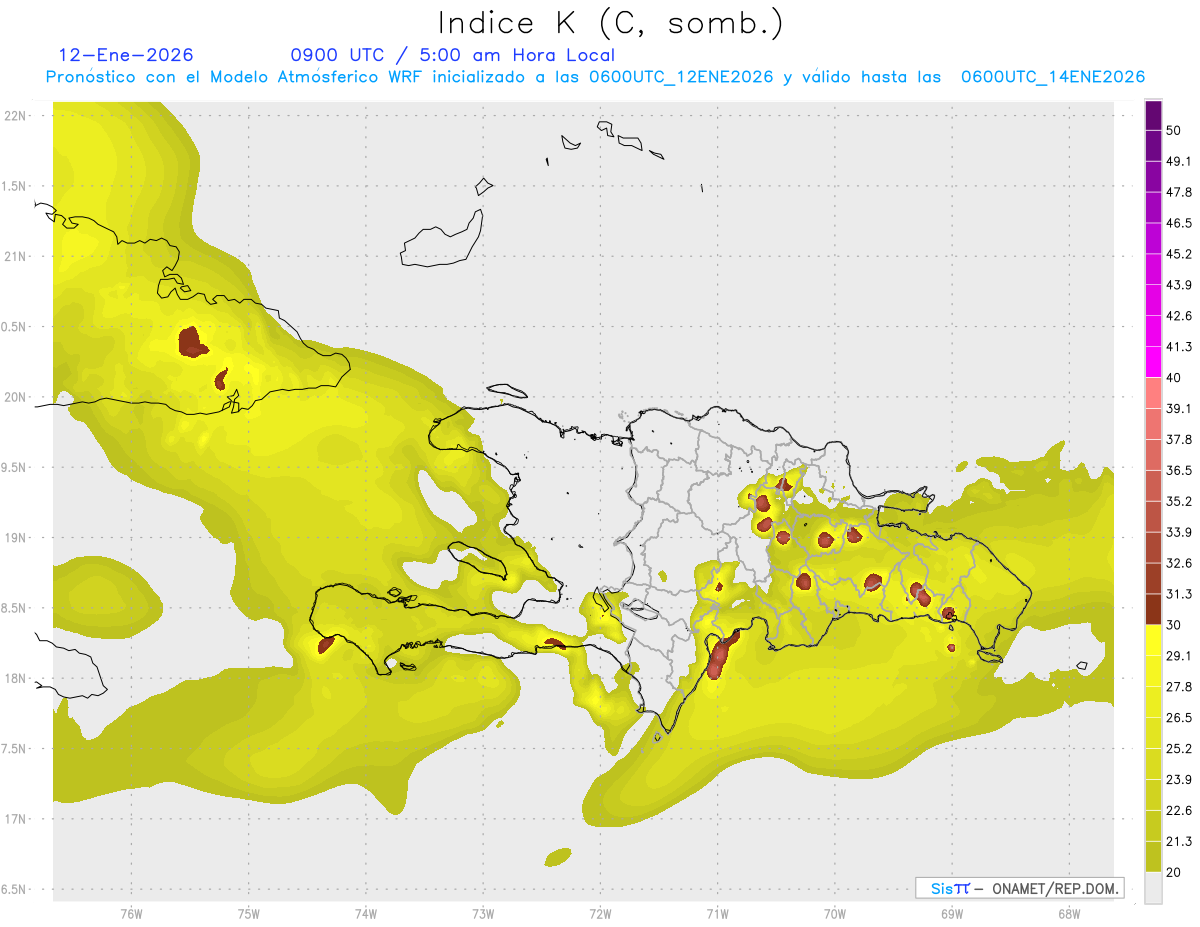Click the '75W' longitude axis label
Viewport: 1200px width, 927px height.
click(x=249, y=914)
